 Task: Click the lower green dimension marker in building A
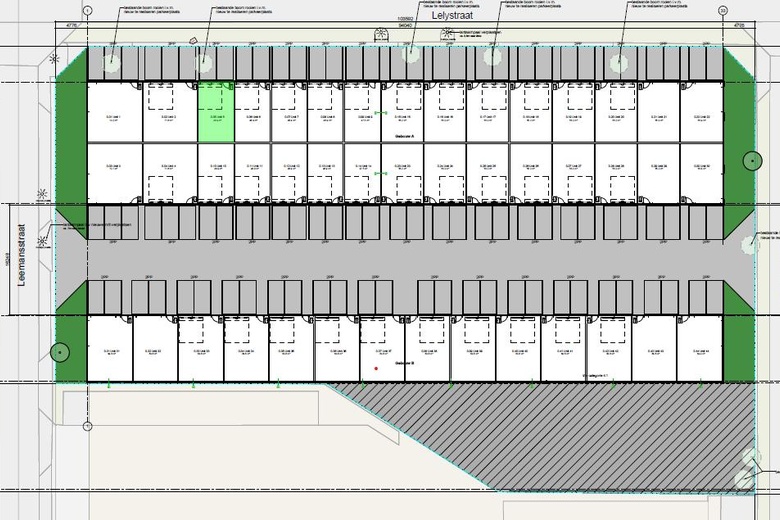click(x=381, y=173)
